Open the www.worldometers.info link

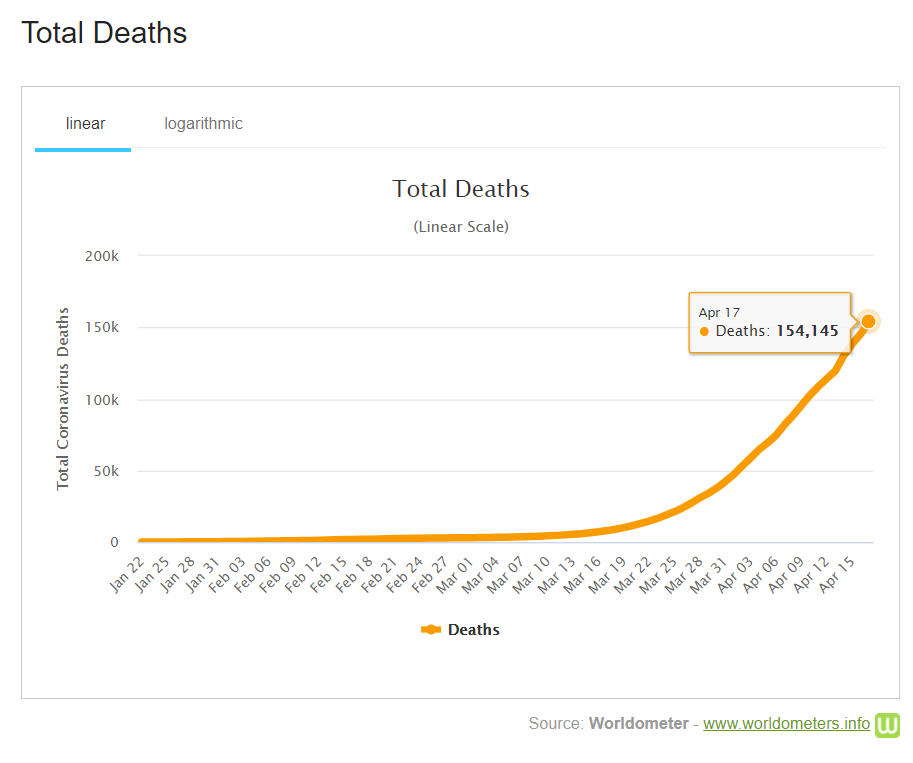click(x=786, y=724)
